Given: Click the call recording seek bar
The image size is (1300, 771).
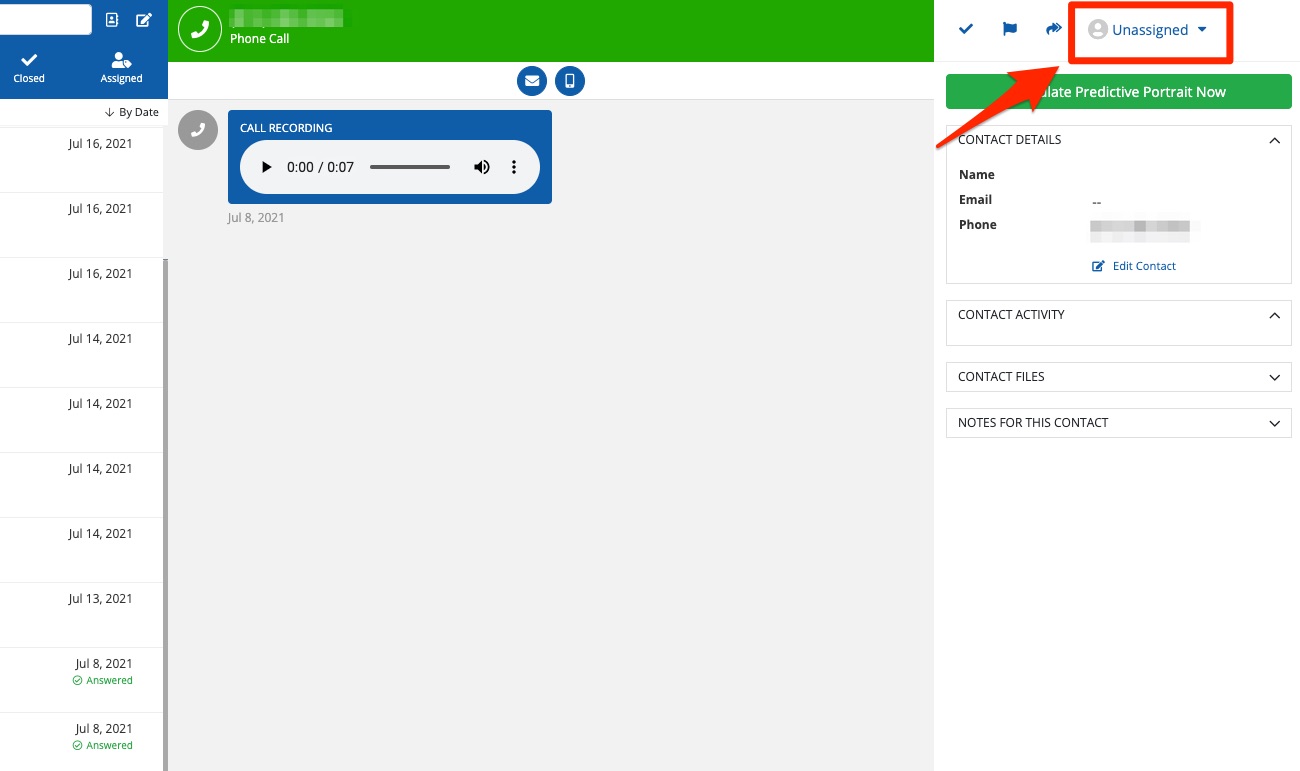Looking at the screenshot, I should pos(410,167).
